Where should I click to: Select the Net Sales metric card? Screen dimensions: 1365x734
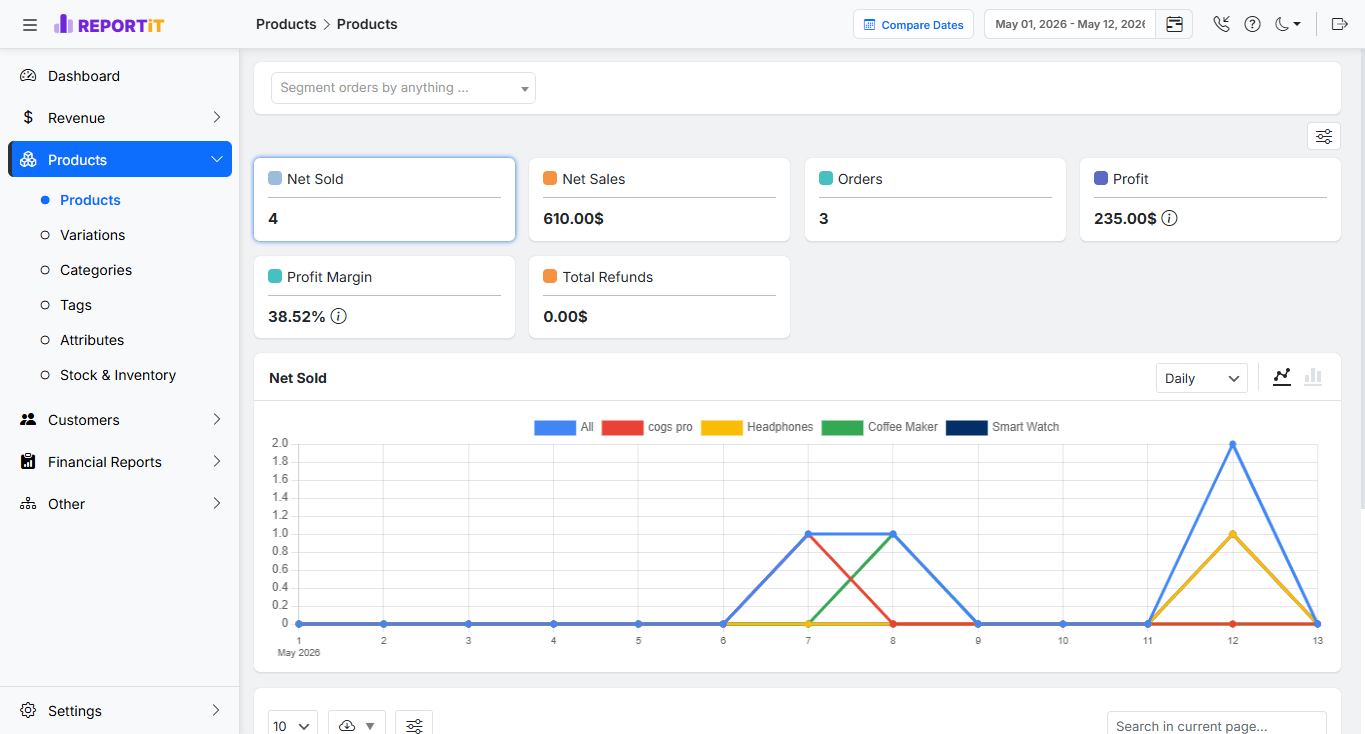pyautogui.click(x=660, y=199)
